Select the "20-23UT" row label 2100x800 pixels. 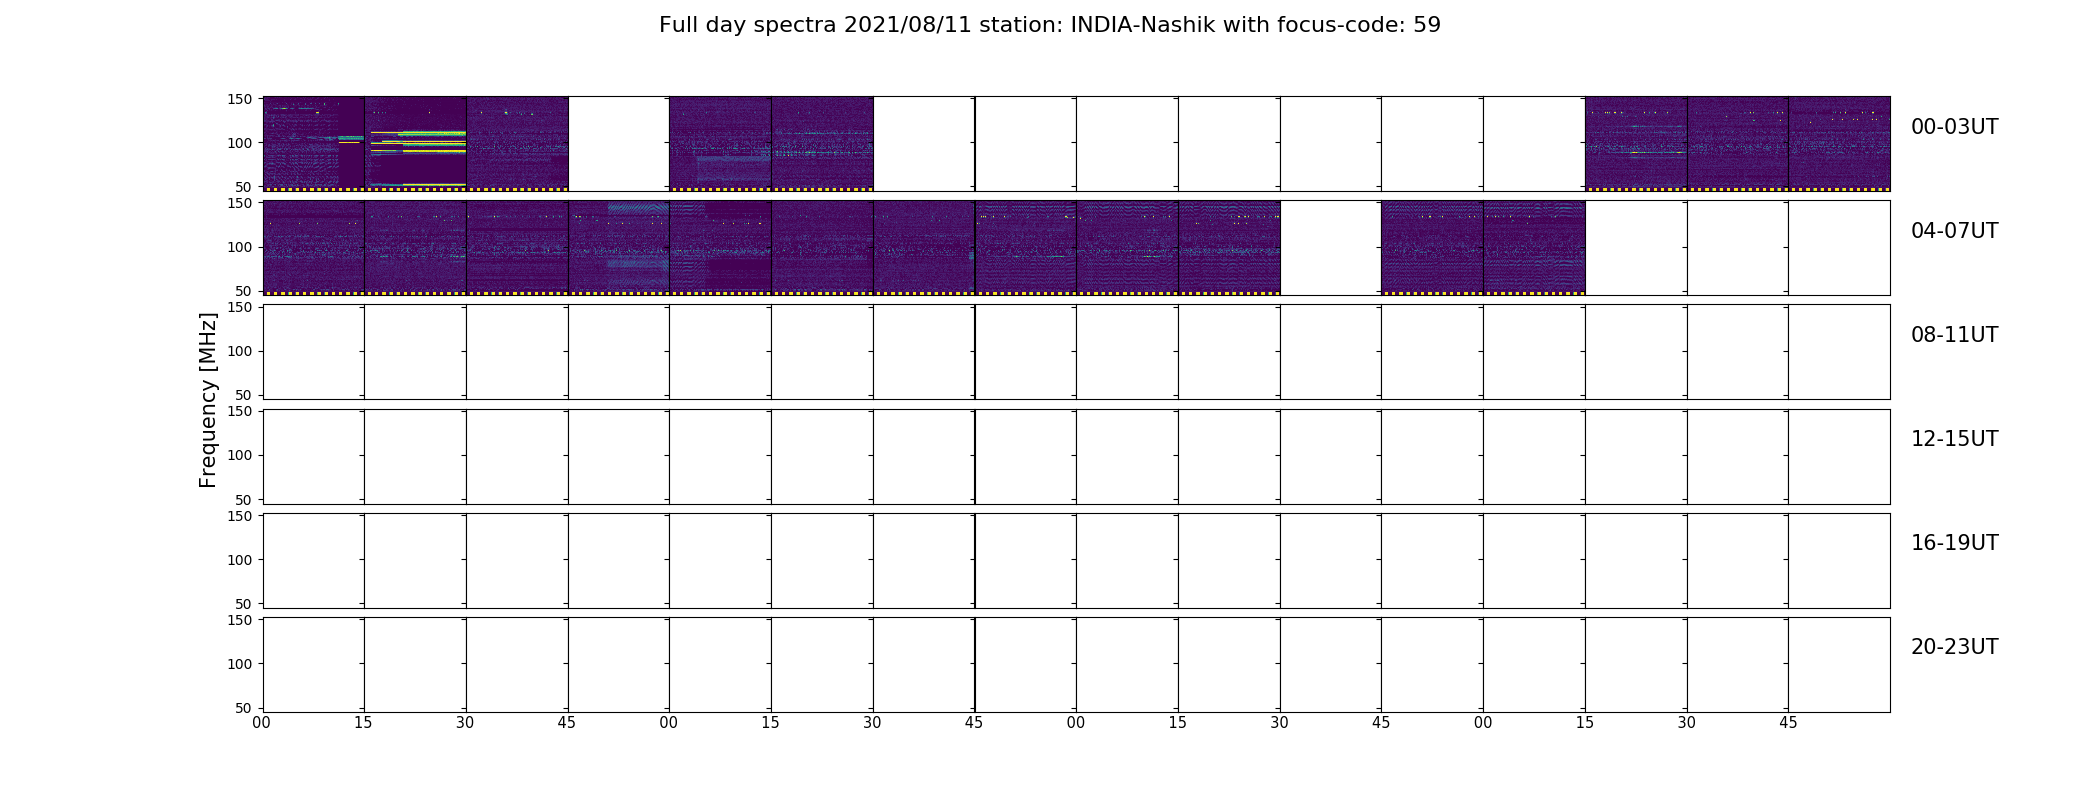[x=1954, y=647]
